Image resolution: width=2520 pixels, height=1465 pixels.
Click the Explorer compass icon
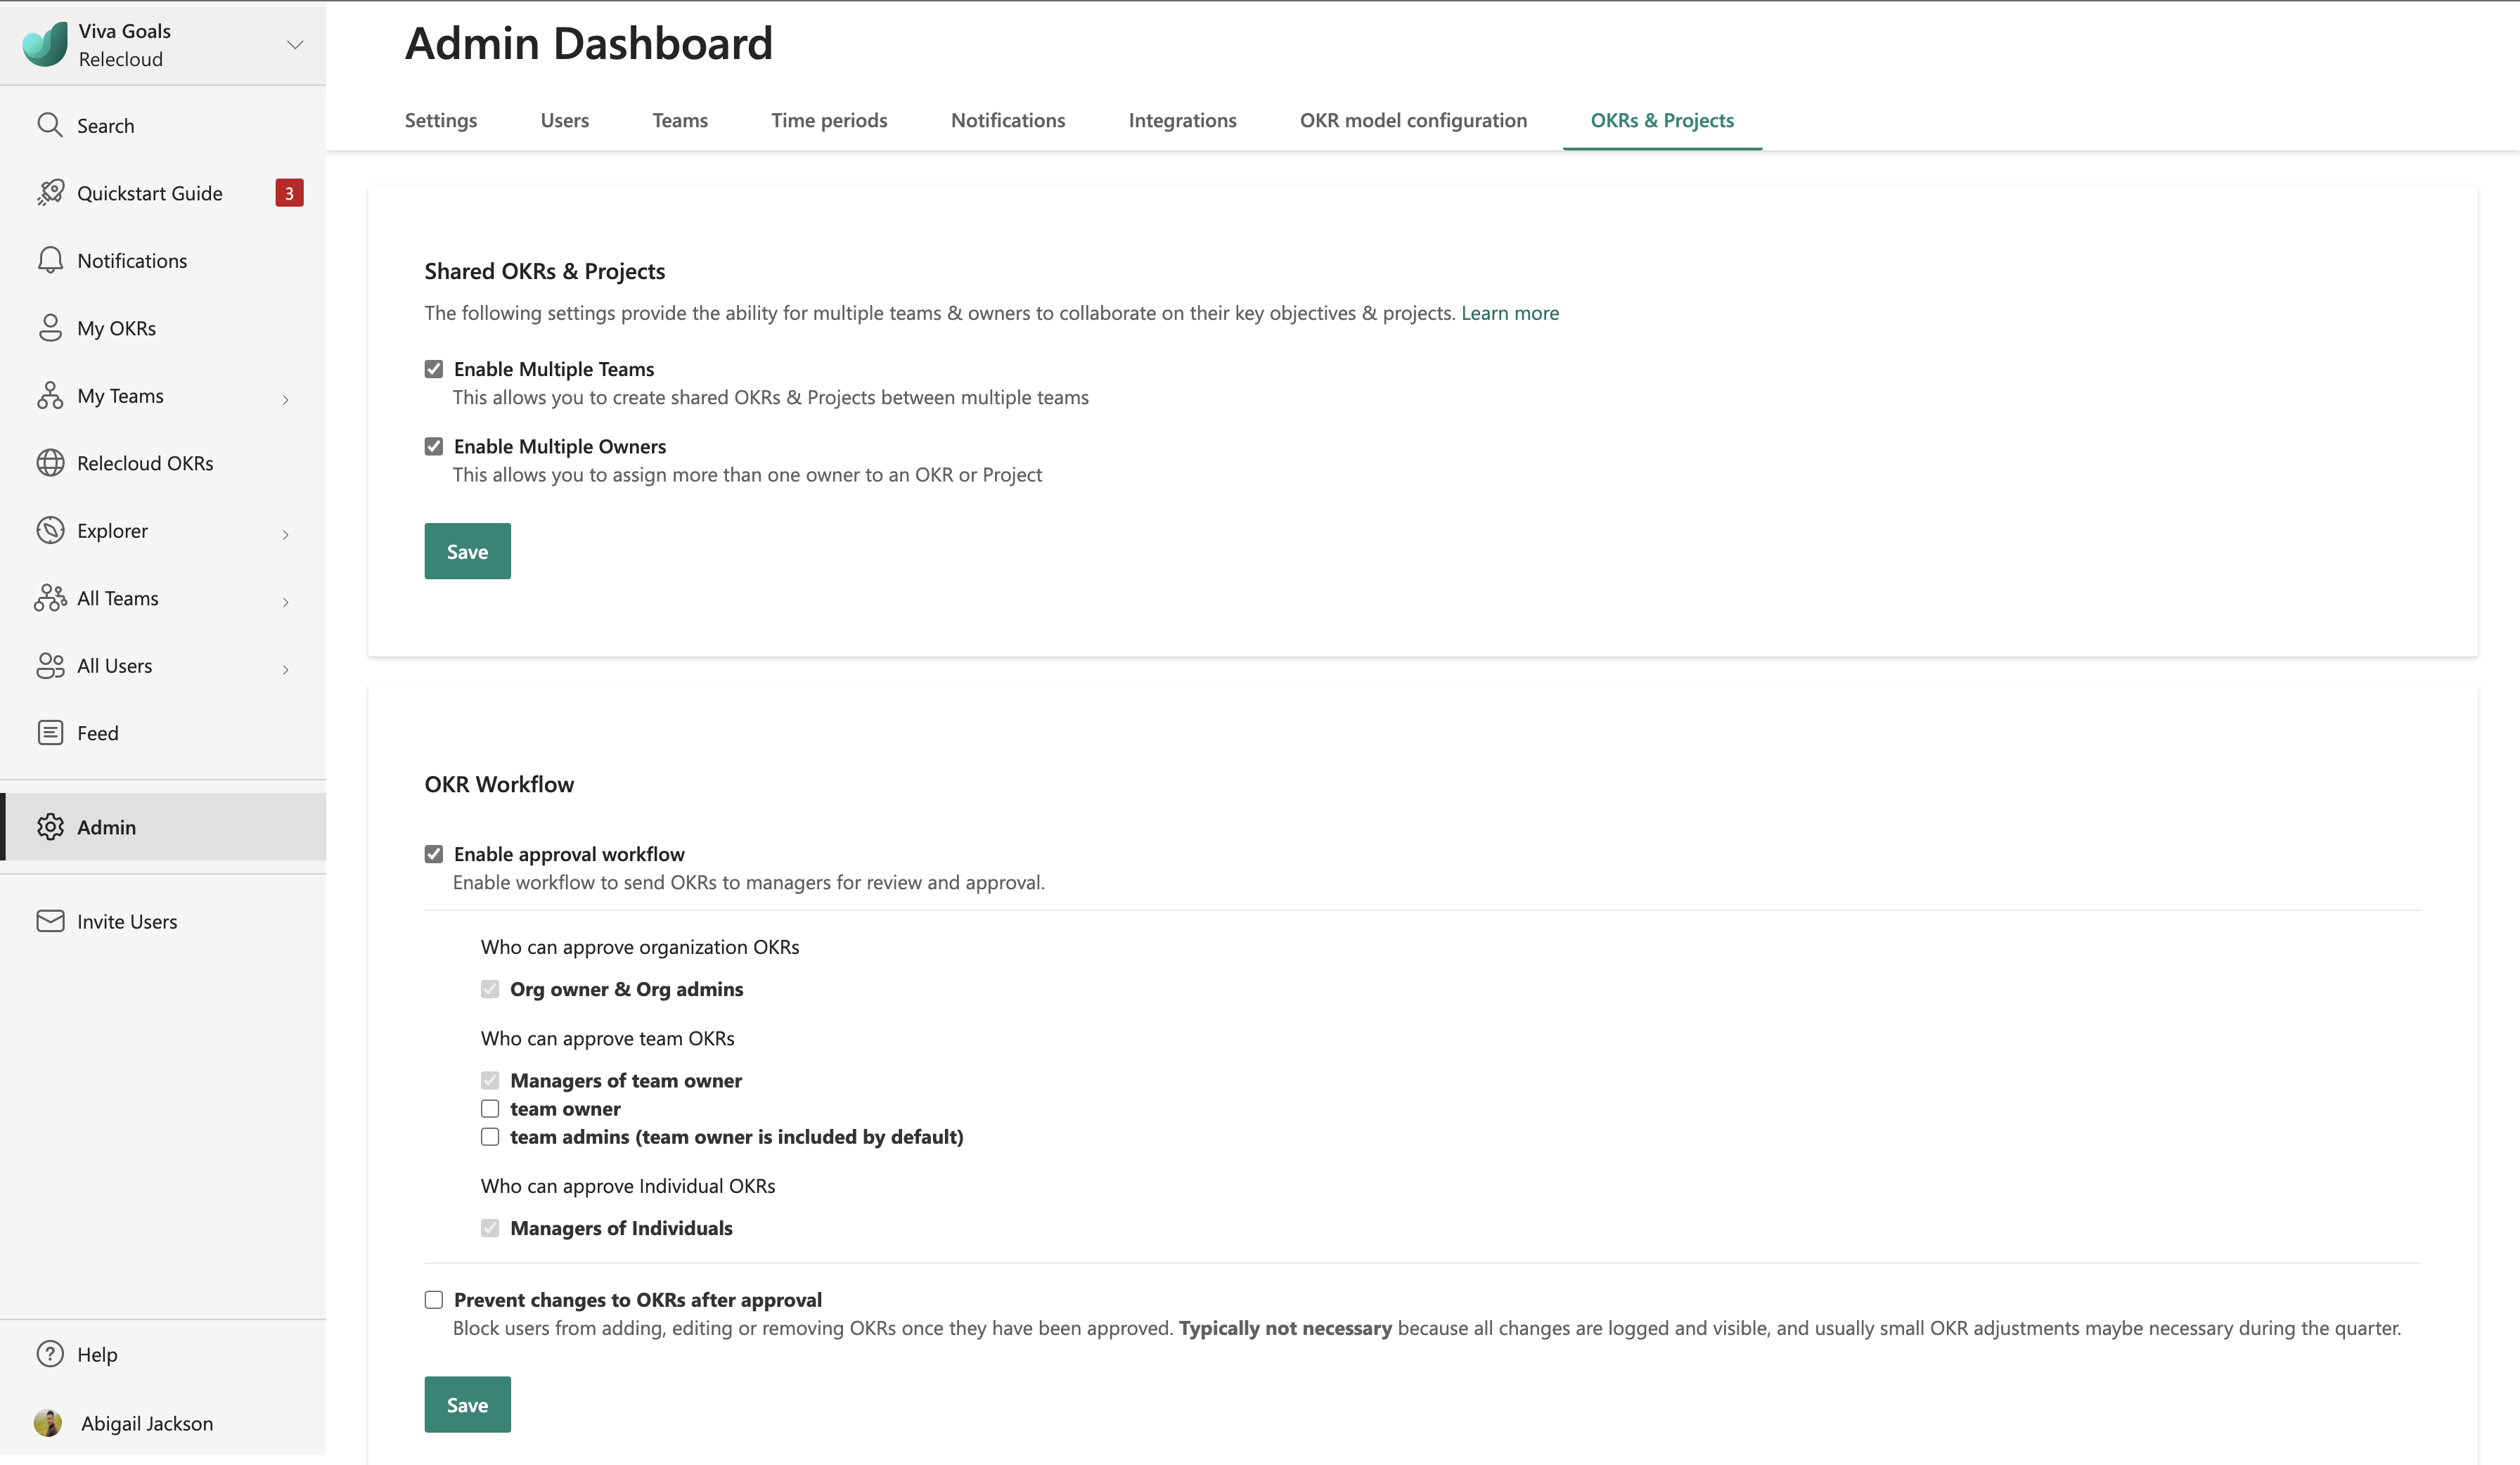click(x=50, y=530)
